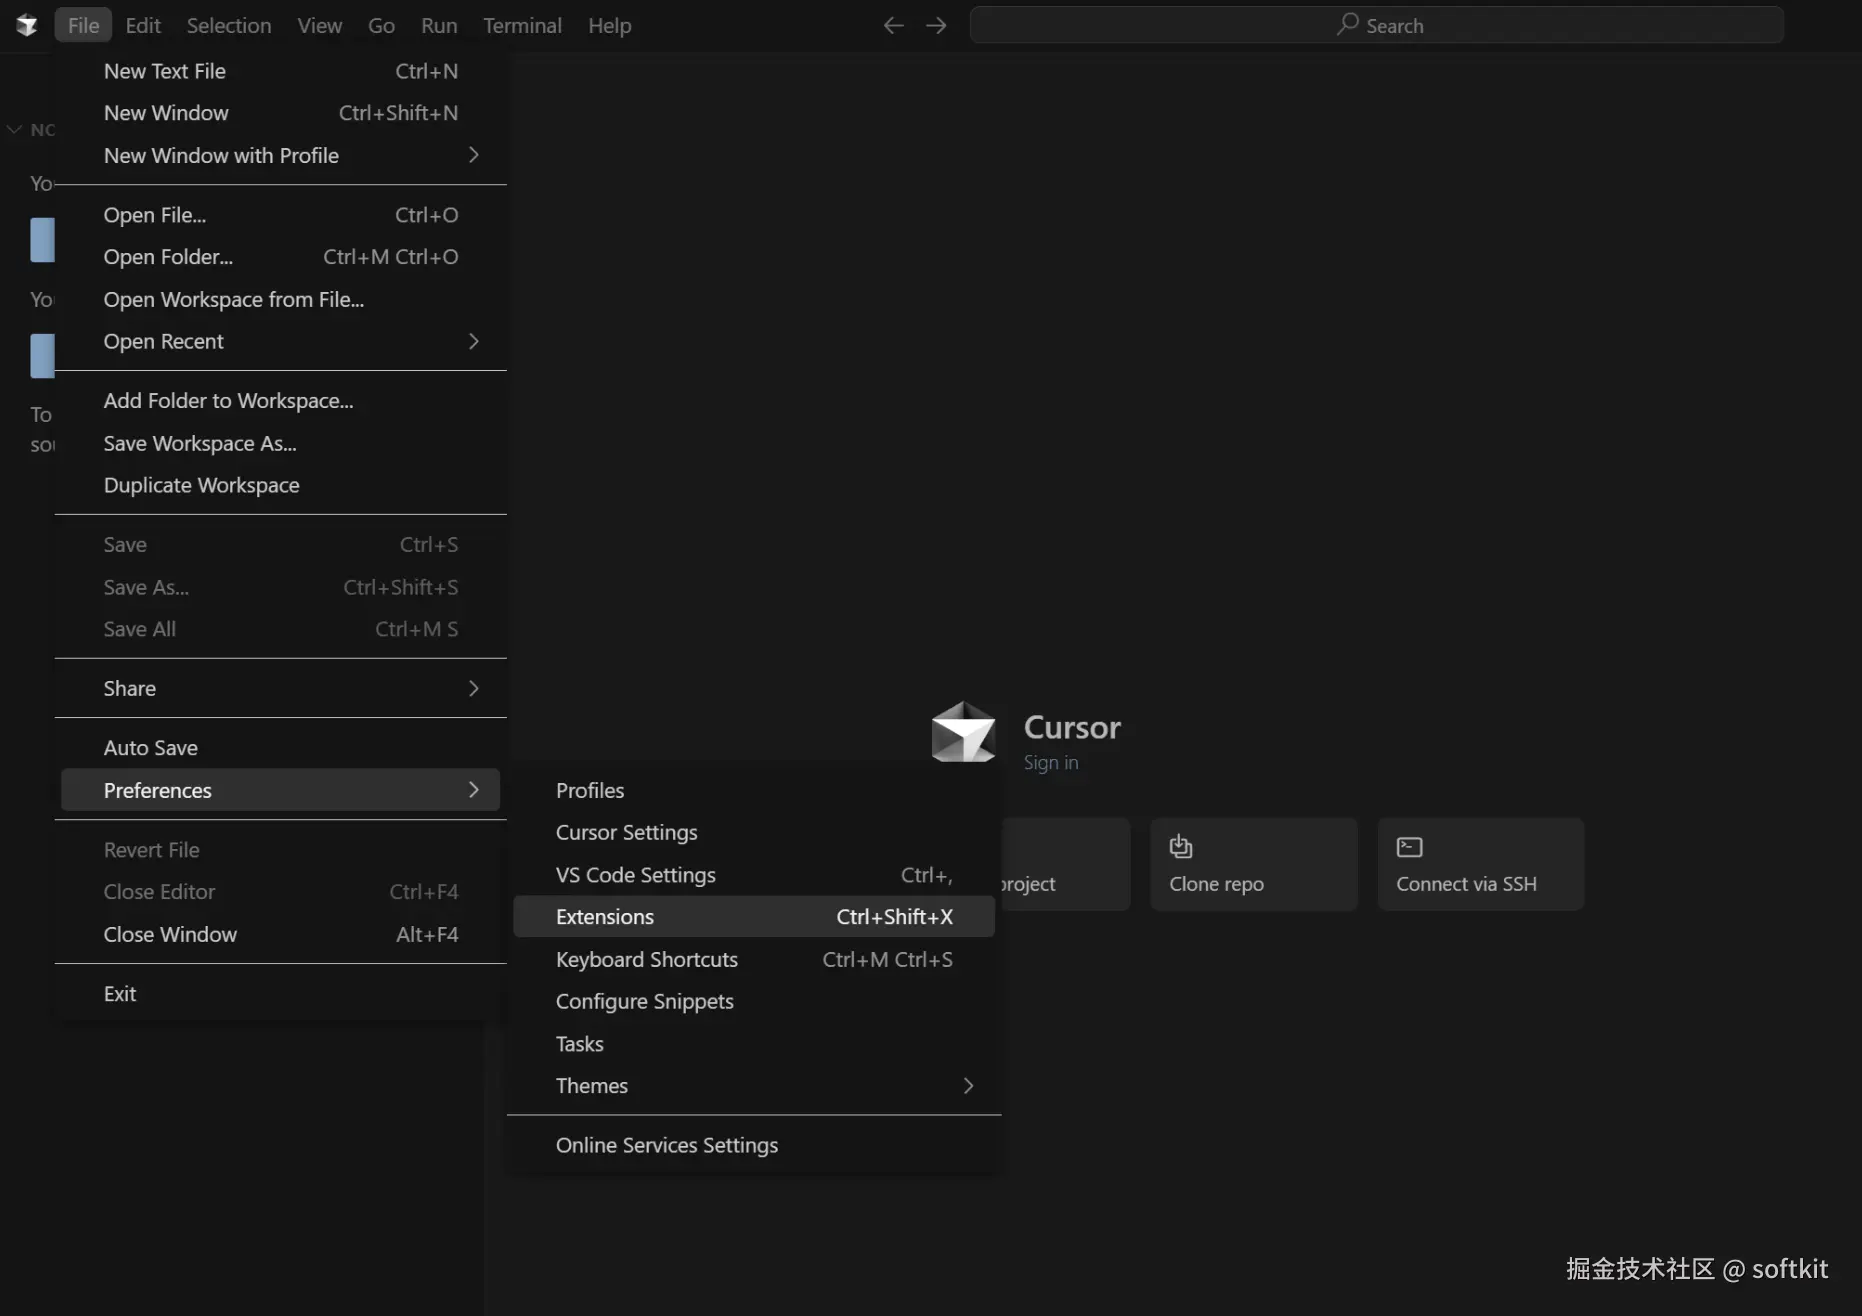Open the Help menu
The width and height of the screenshot is (1862, 1316).
coord(609,25)
